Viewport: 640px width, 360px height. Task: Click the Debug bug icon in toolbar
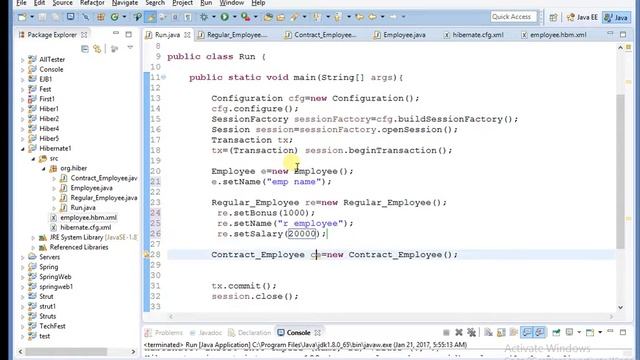coord(203,17)
